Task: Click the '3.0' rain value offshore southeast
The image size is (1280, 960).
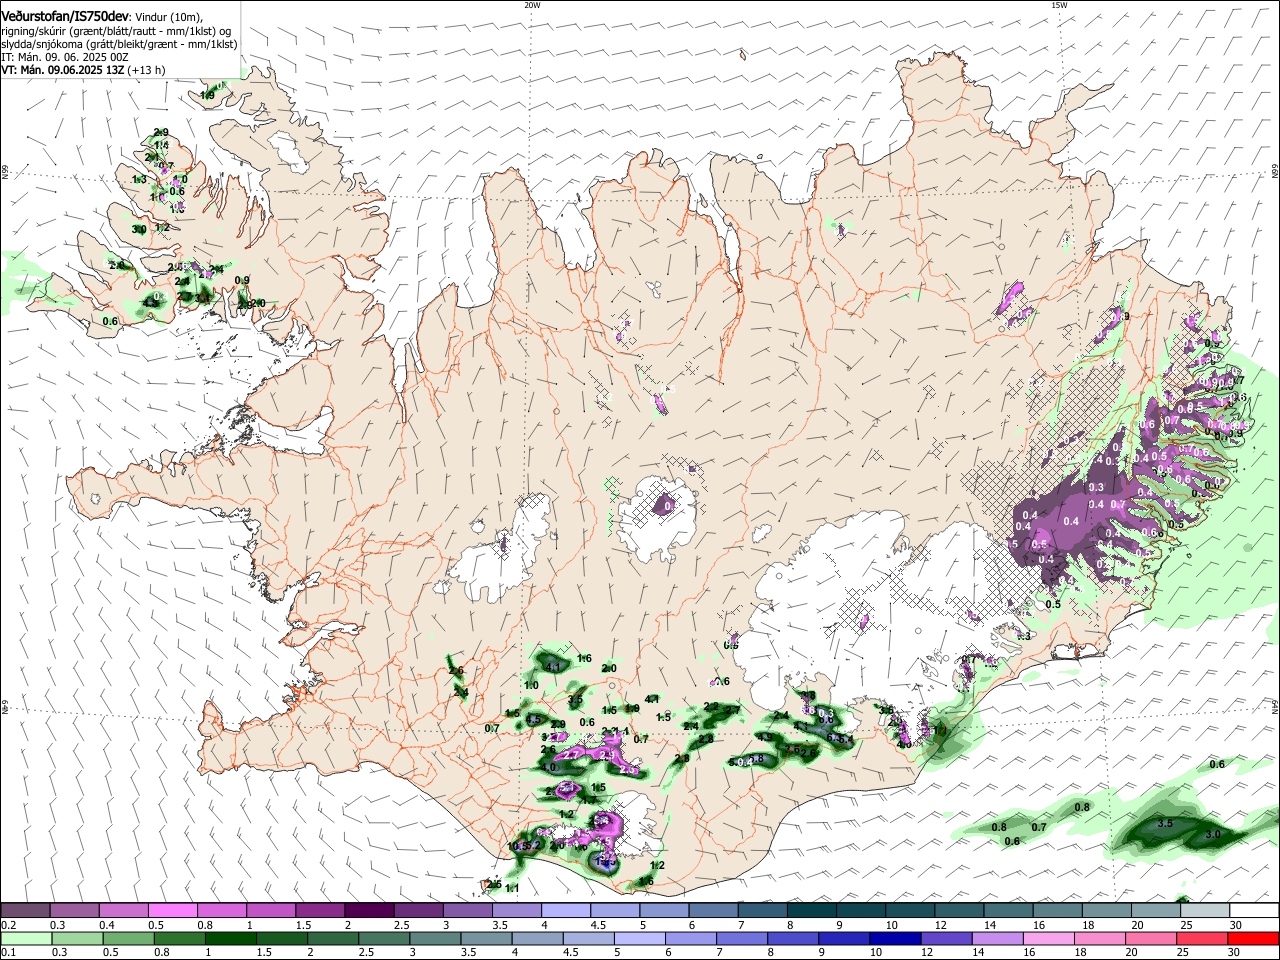Action: pos(1213,834)
